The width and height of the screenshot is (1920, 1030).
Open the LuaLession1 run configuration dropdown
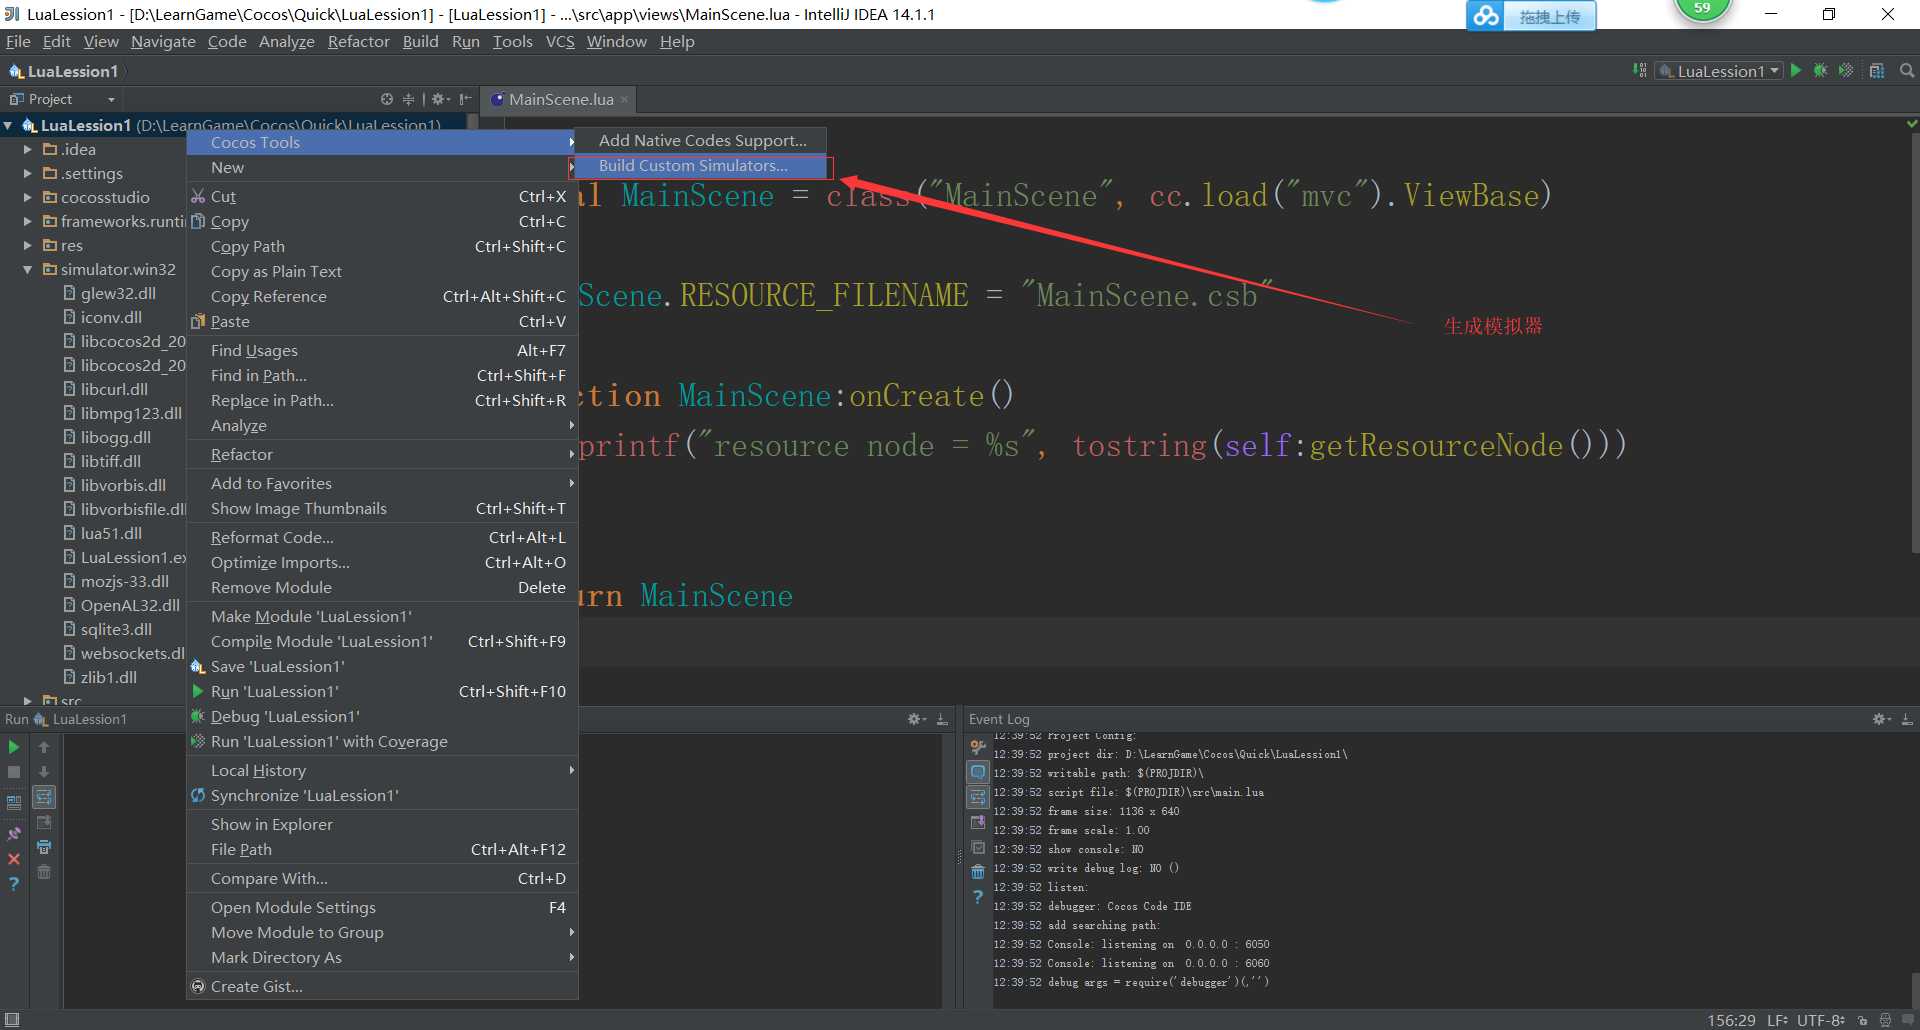pos(1719,71)
